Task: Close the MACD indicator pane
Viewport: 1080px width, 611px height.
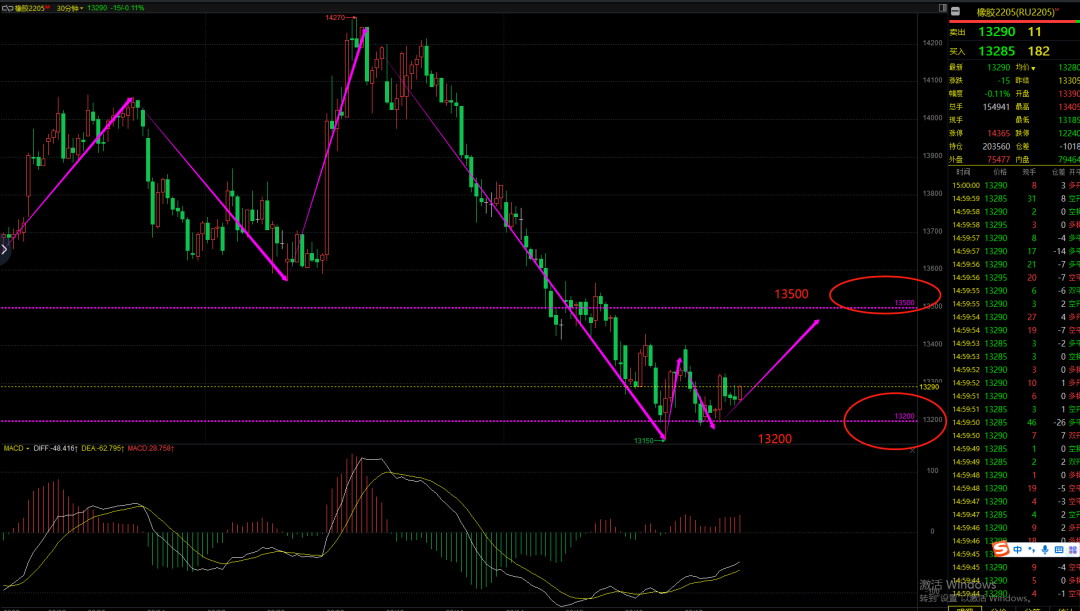Action: pos(913,451)
